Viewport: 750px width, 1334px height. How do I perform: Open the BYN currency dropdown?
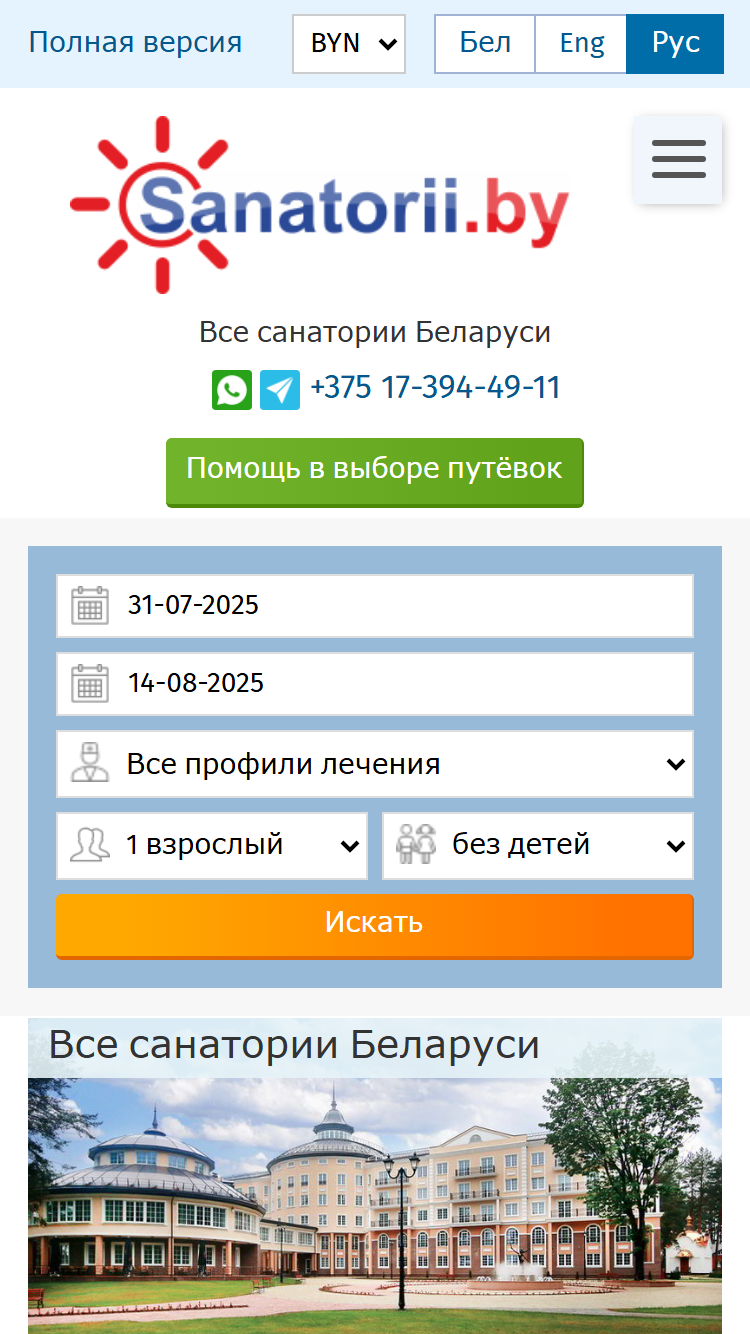coord(349,44)
